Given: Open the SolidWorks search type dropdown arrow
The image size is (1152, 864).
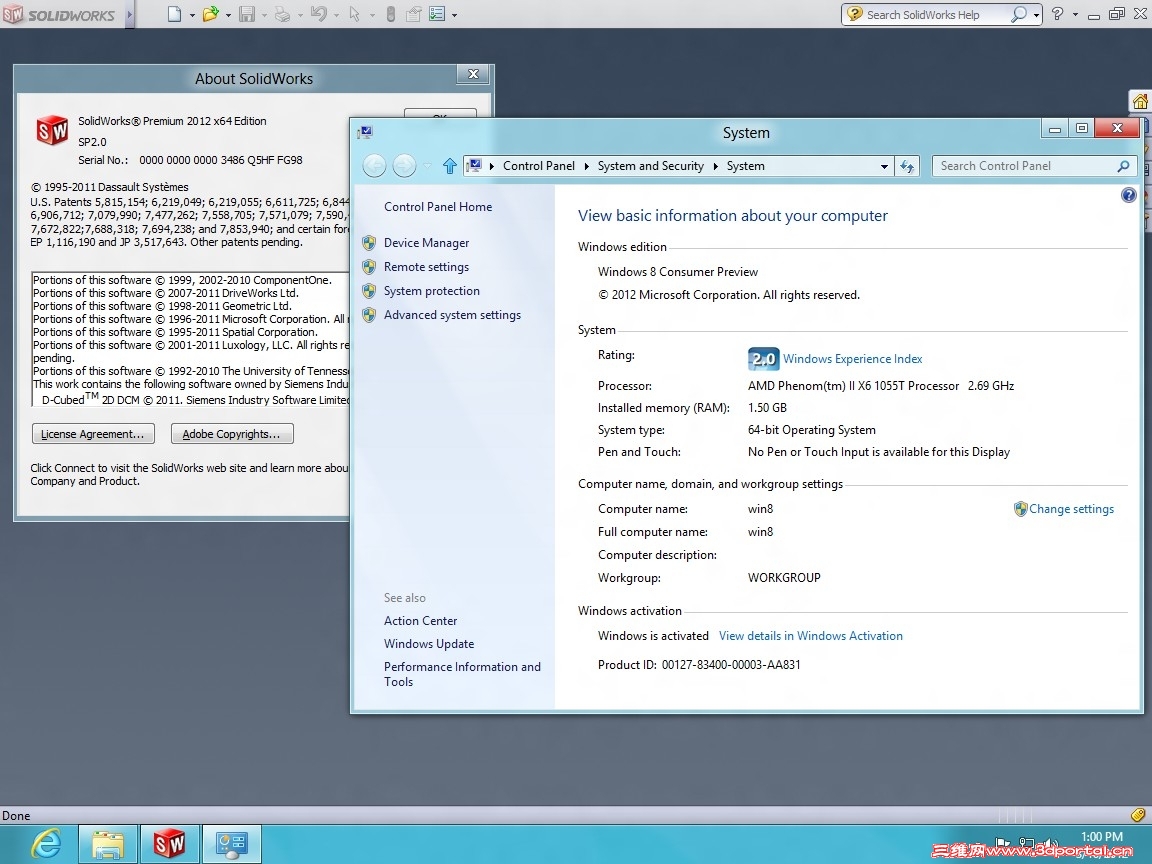Looking at the screenshot, I should click(1036, 15).
